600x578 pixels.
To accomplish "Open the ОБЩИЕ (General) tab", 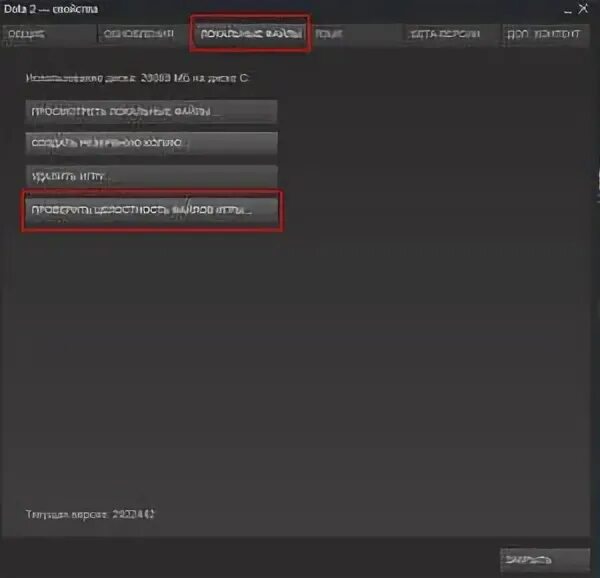I will point(49,34).
